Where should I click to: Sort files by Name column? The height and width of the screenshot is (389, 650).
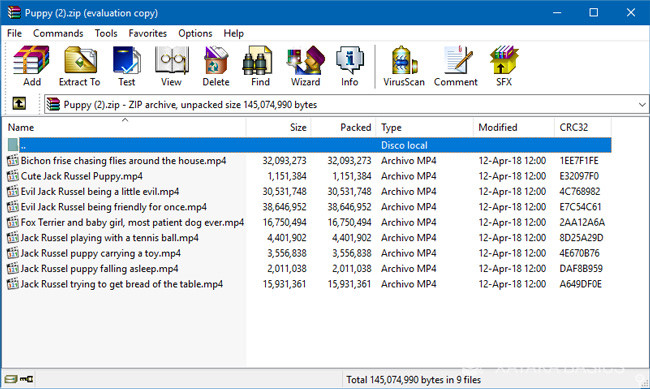[124, 127]
